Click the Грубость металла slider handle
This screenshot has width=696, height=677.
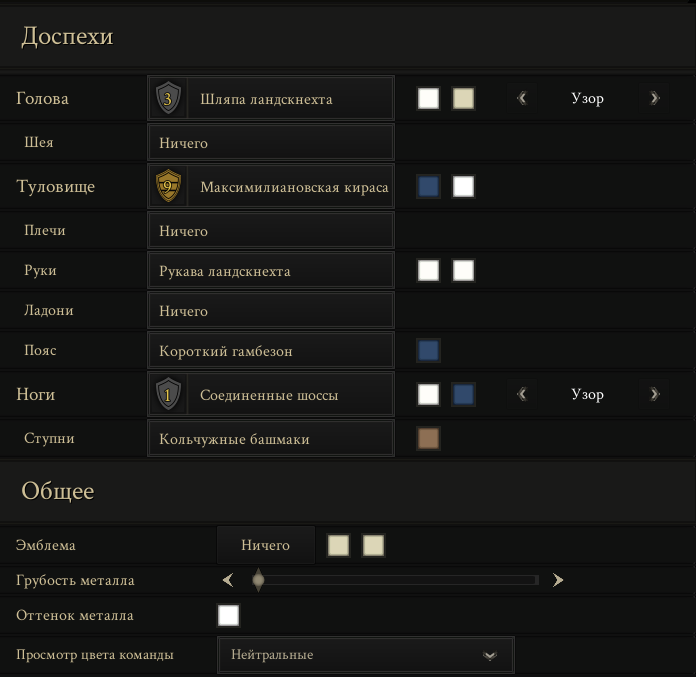258,580
